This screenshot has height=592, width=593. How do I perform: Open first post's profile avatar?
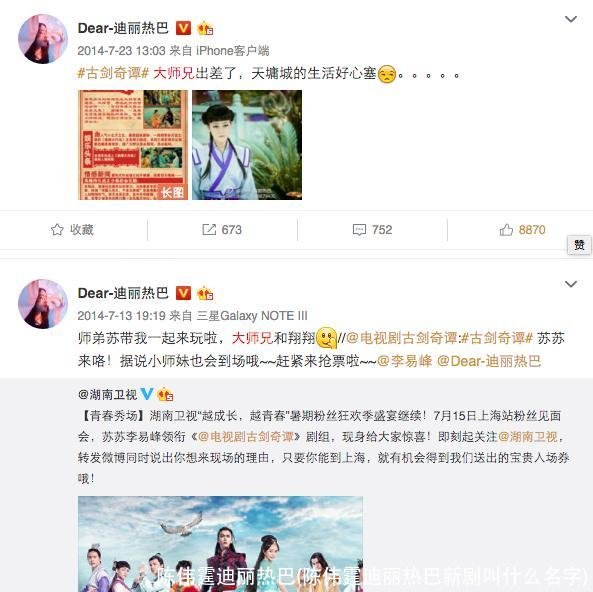pyautogui.click(x=43, y=39)
